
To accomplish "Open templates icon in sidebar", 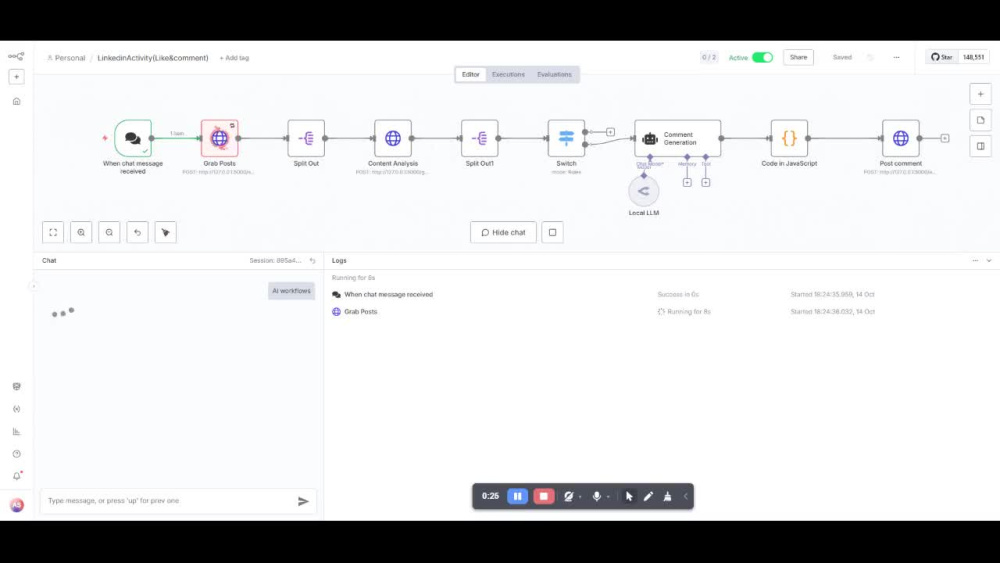I will [17, 386].
